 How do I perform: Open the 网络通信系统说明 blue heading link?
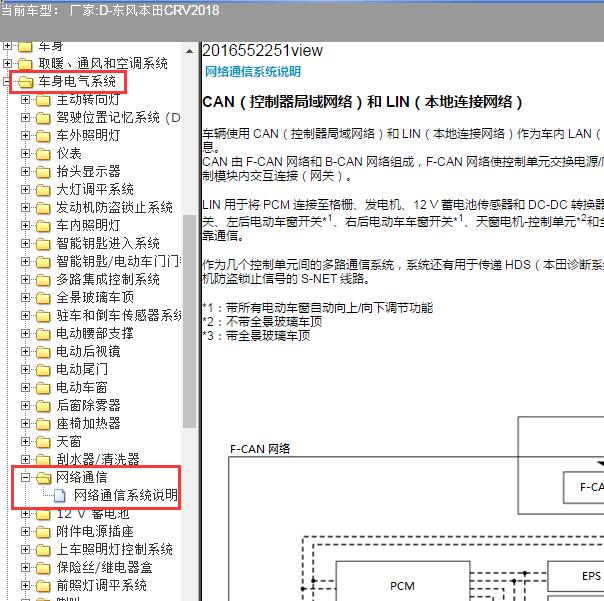253,72
